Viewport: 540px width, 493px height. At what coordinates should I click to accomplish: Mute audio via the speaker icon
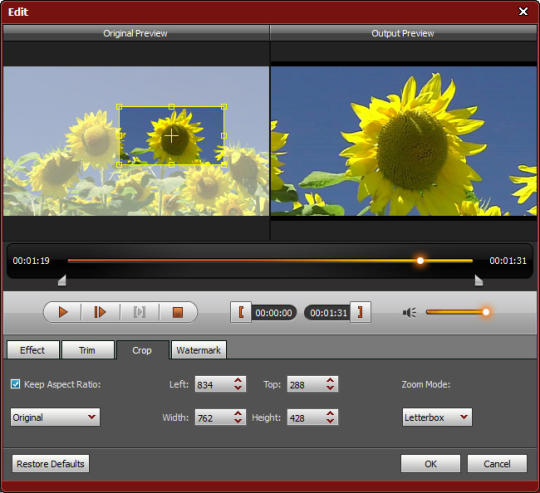[x=409, y=312]
